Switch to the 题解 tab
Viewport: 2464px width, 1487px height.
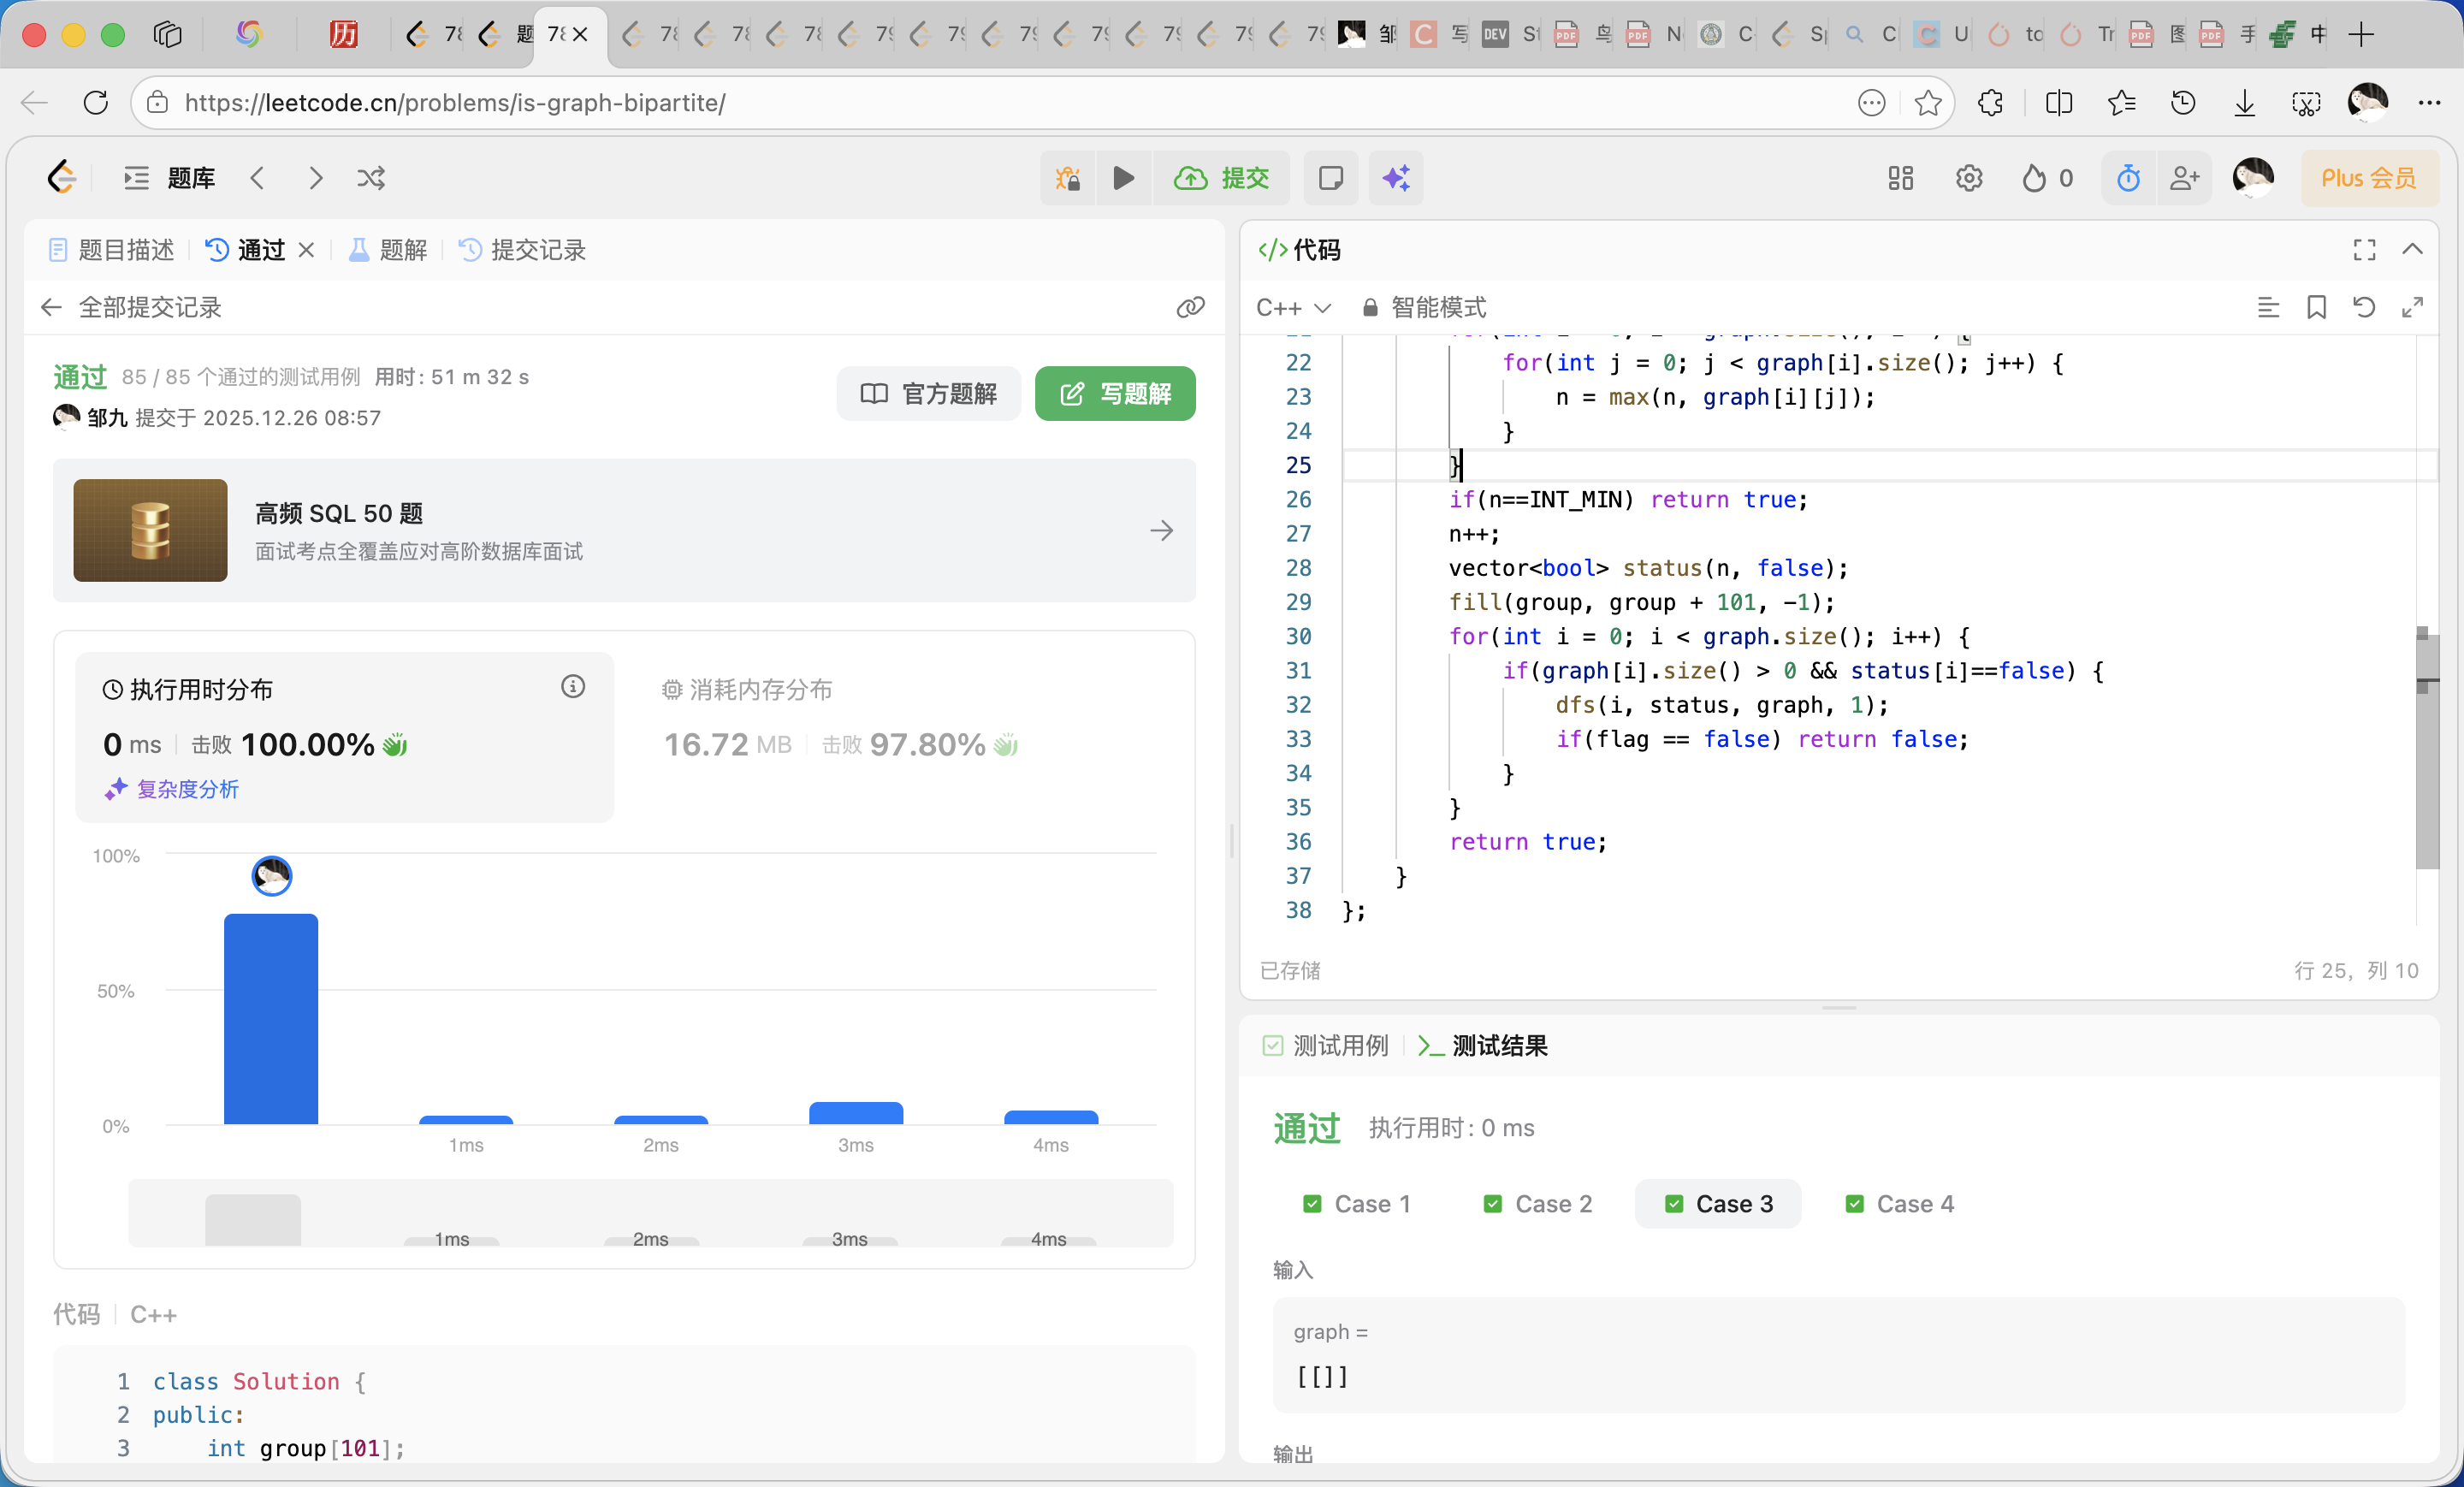point(400,250)
